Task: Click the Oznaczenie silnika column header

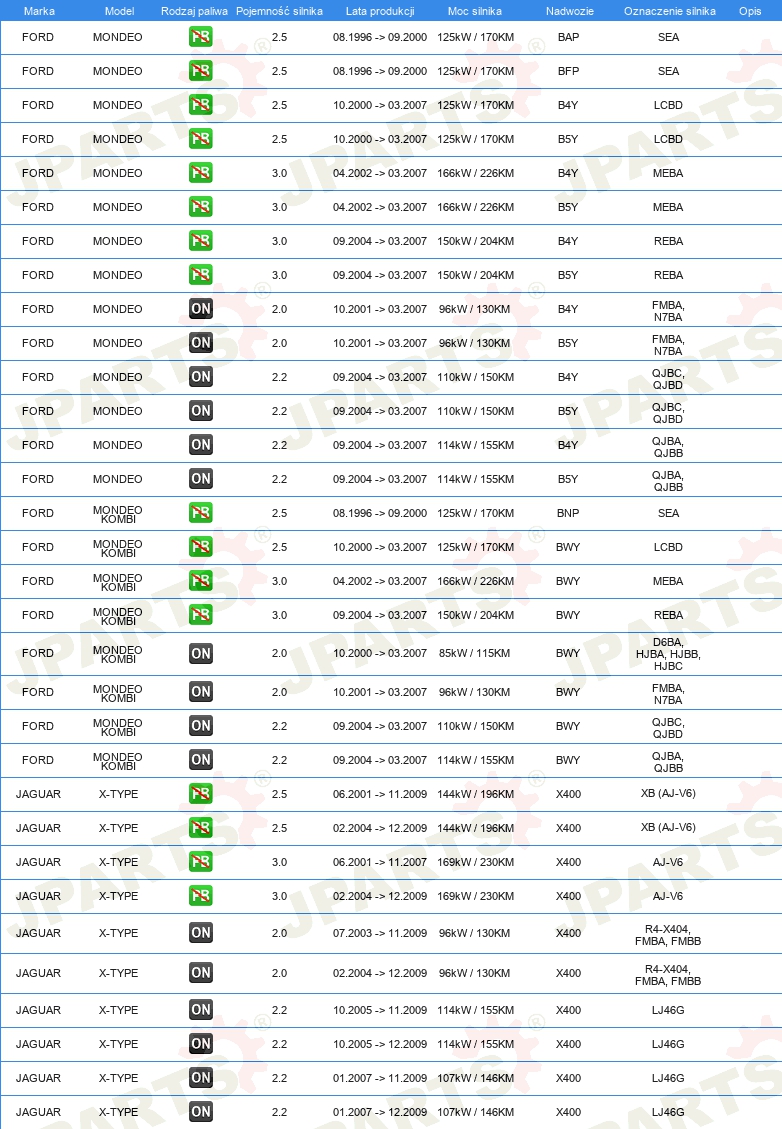Action: (670, 11)
